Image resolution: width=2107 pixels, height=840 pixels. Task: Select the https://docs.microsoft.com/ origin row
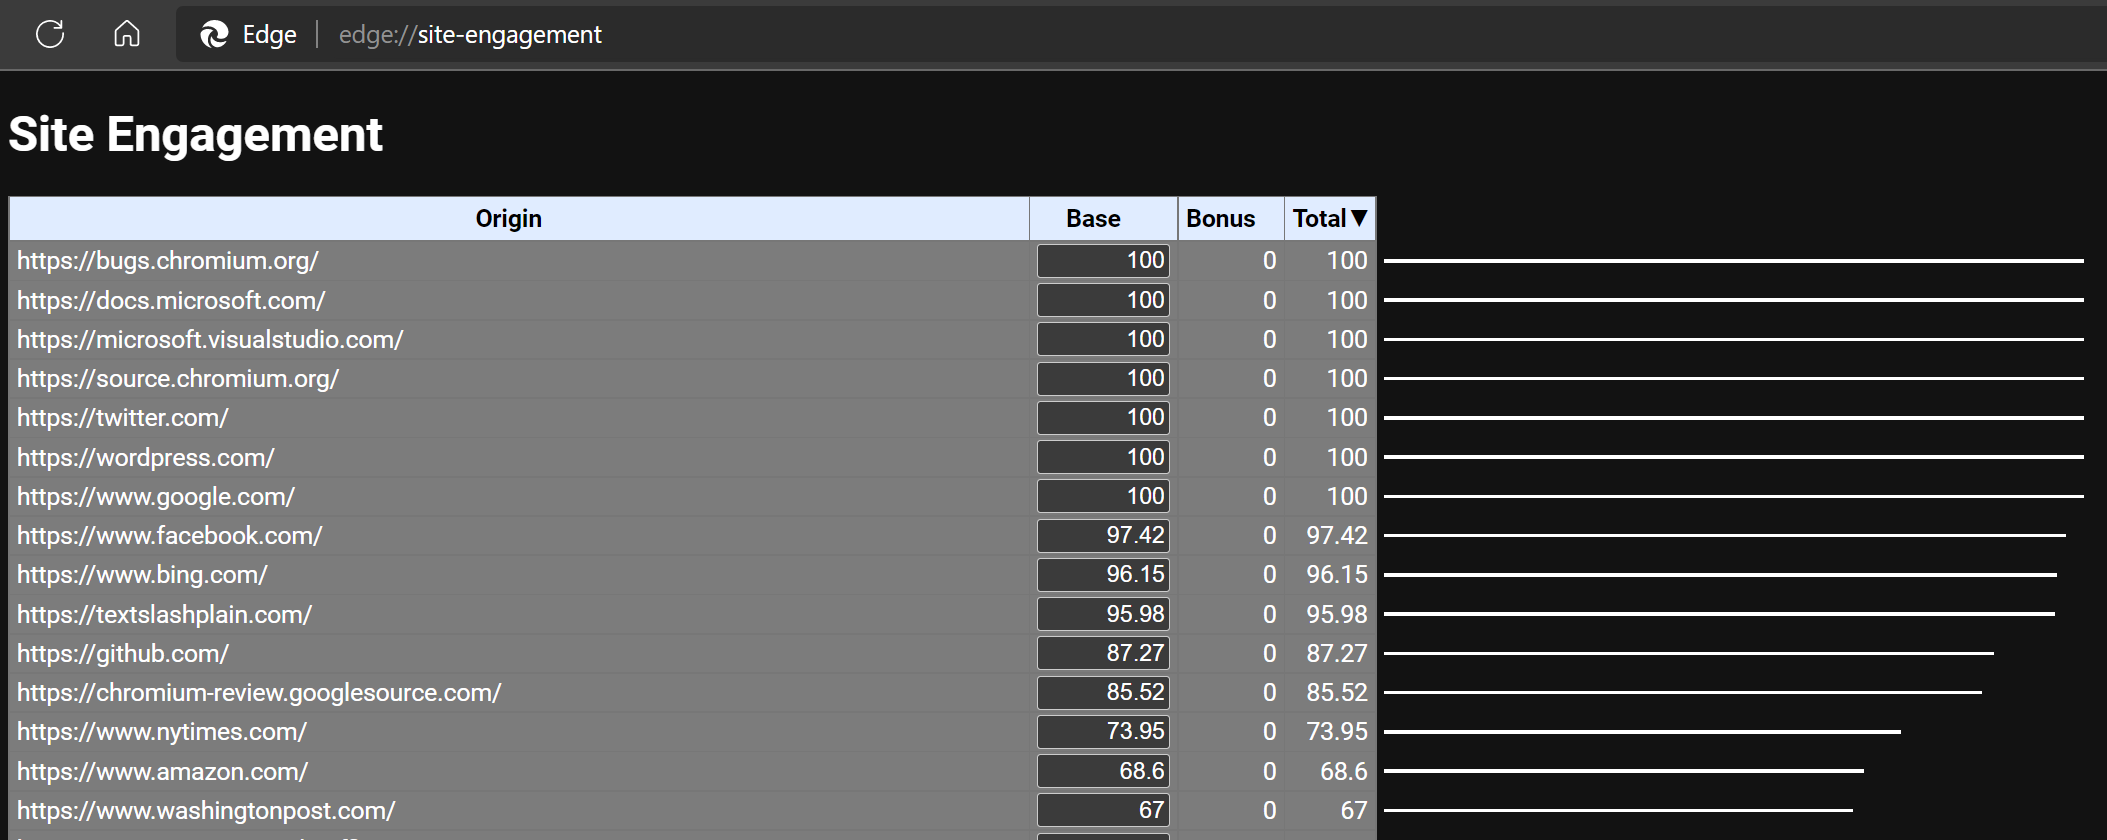tap(171, 301)
